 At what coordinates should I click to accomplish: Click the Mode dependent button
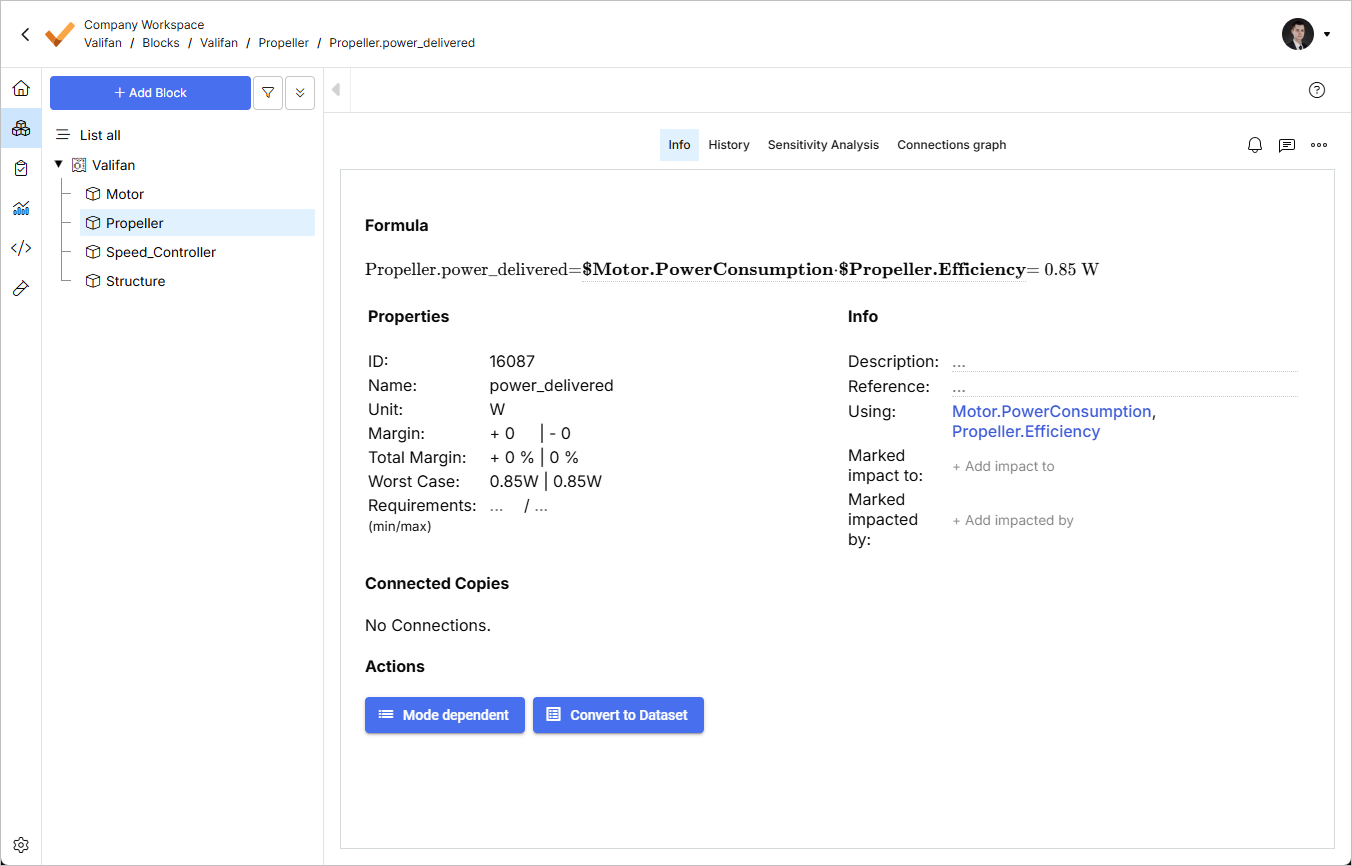coord(445,715)
